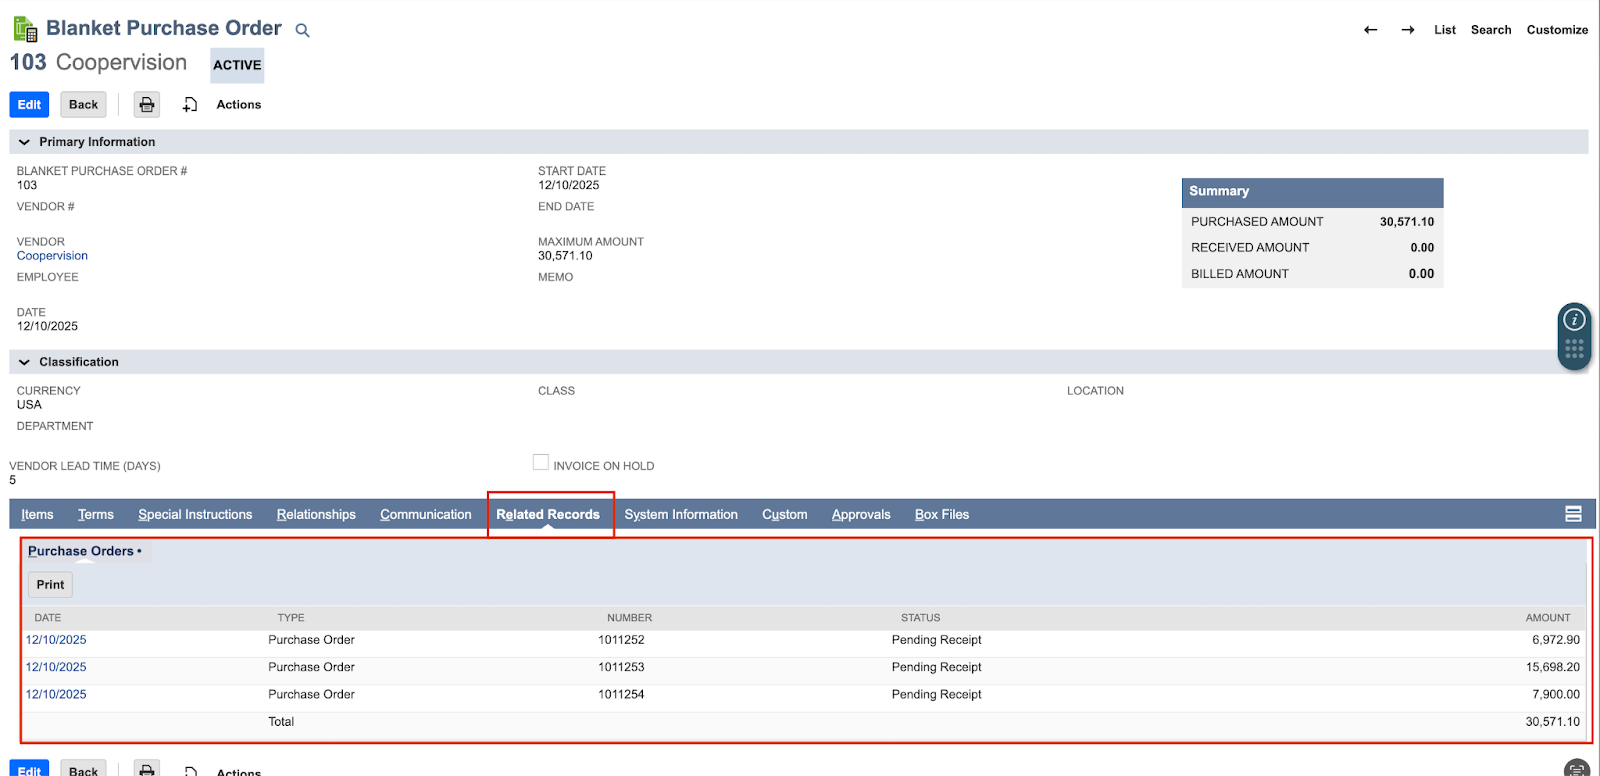Click the new note icon beside Actions

(190, 105)
